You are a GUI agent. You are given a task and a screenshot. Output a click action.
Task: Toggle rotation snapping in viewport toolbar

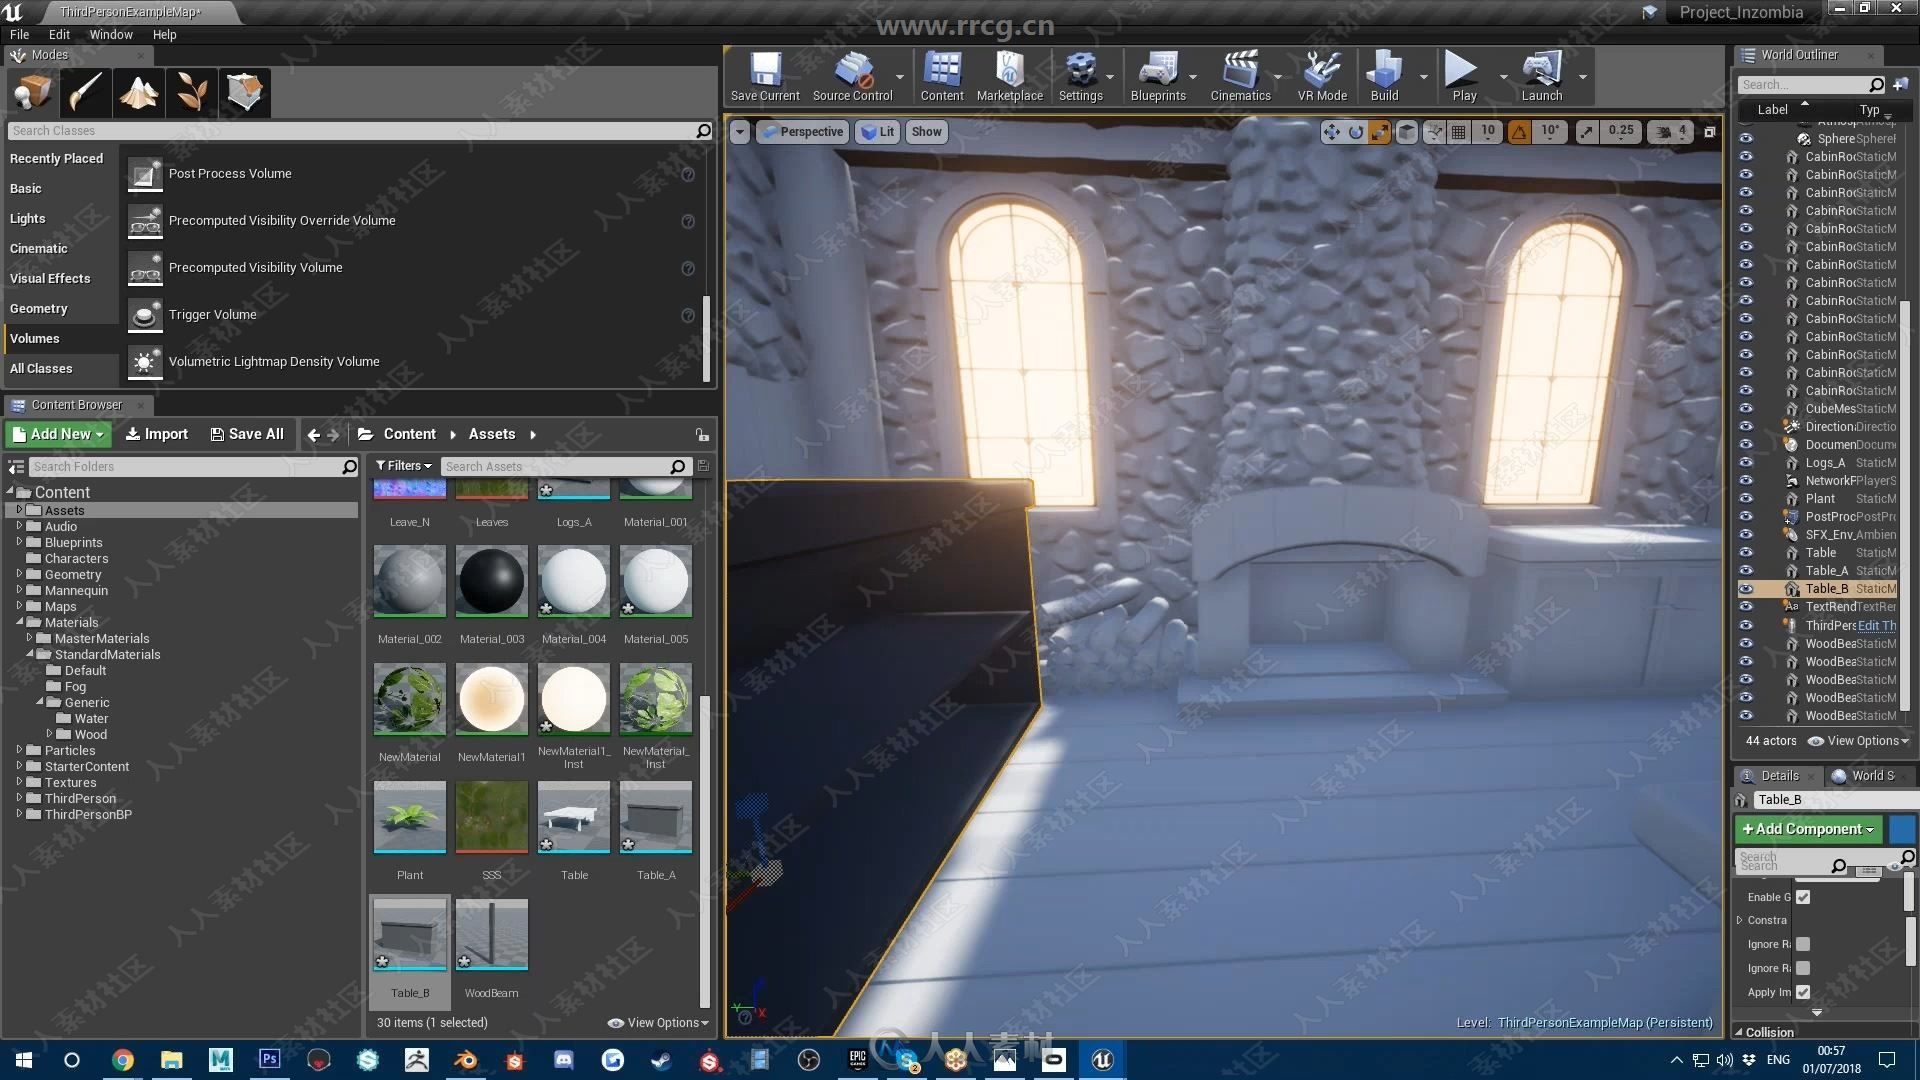(x=1519, y=132)
